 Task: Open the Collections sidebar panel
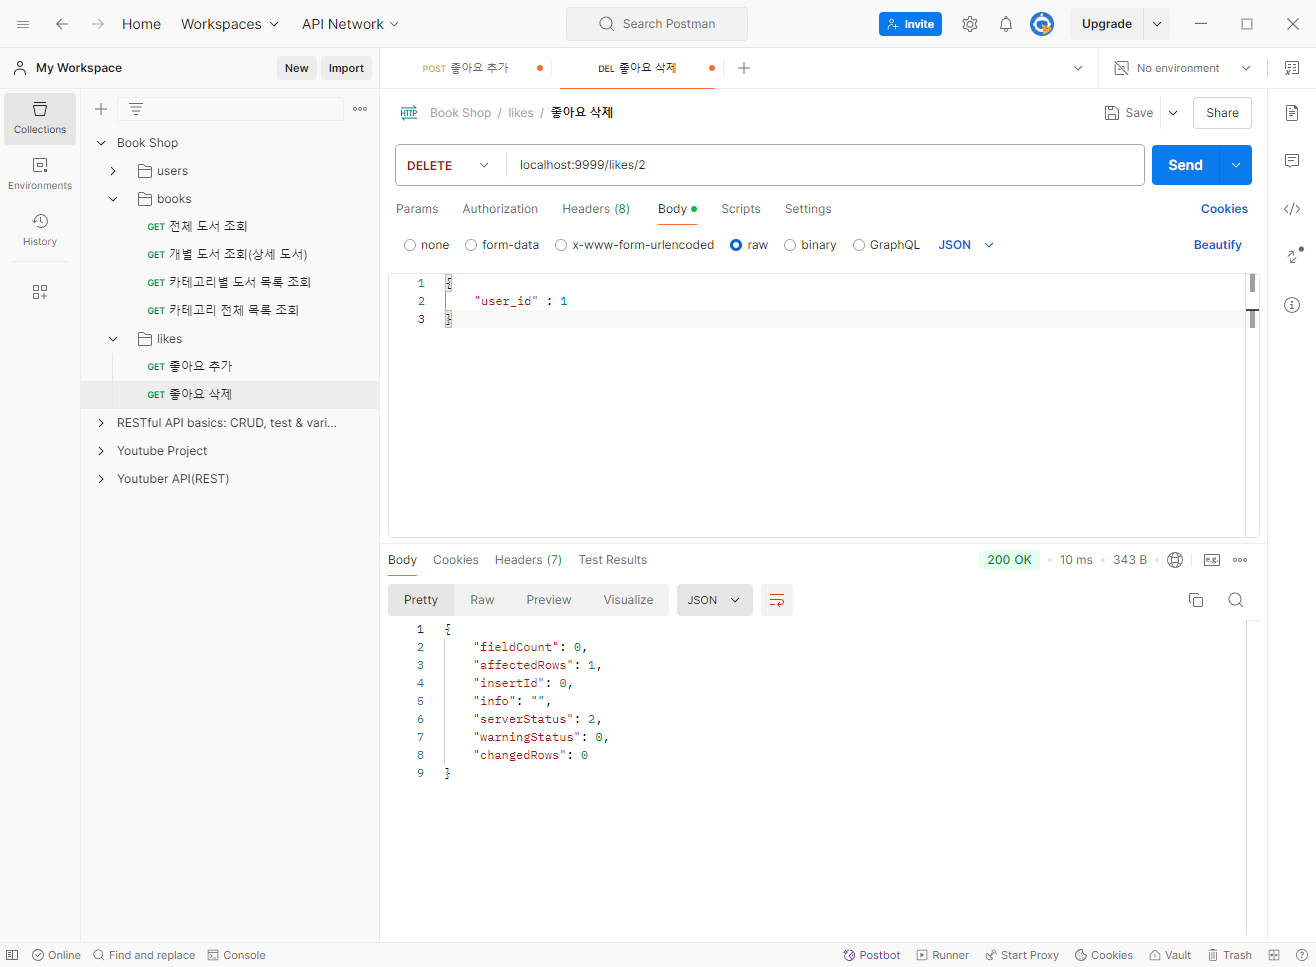click(x=40, y=118)
